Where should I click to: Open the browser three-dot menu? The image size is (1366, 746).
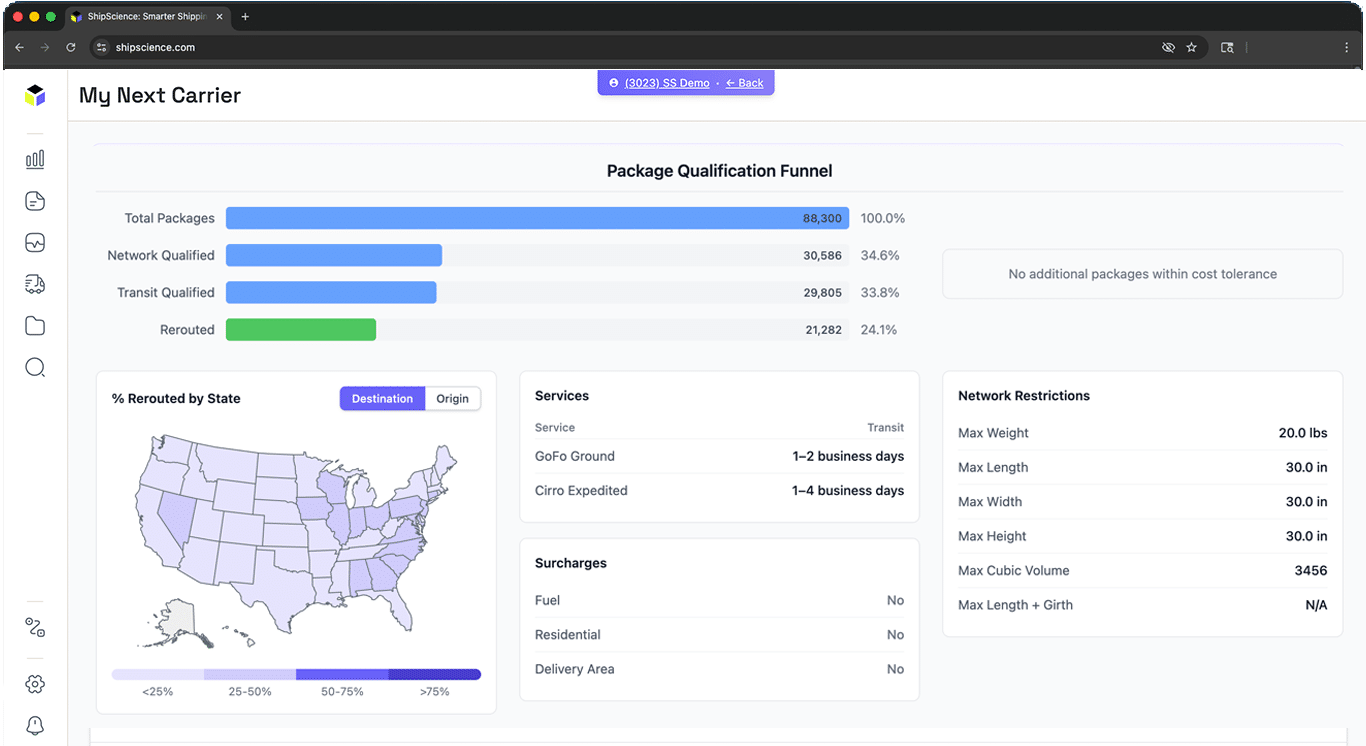click(1345, 47)
